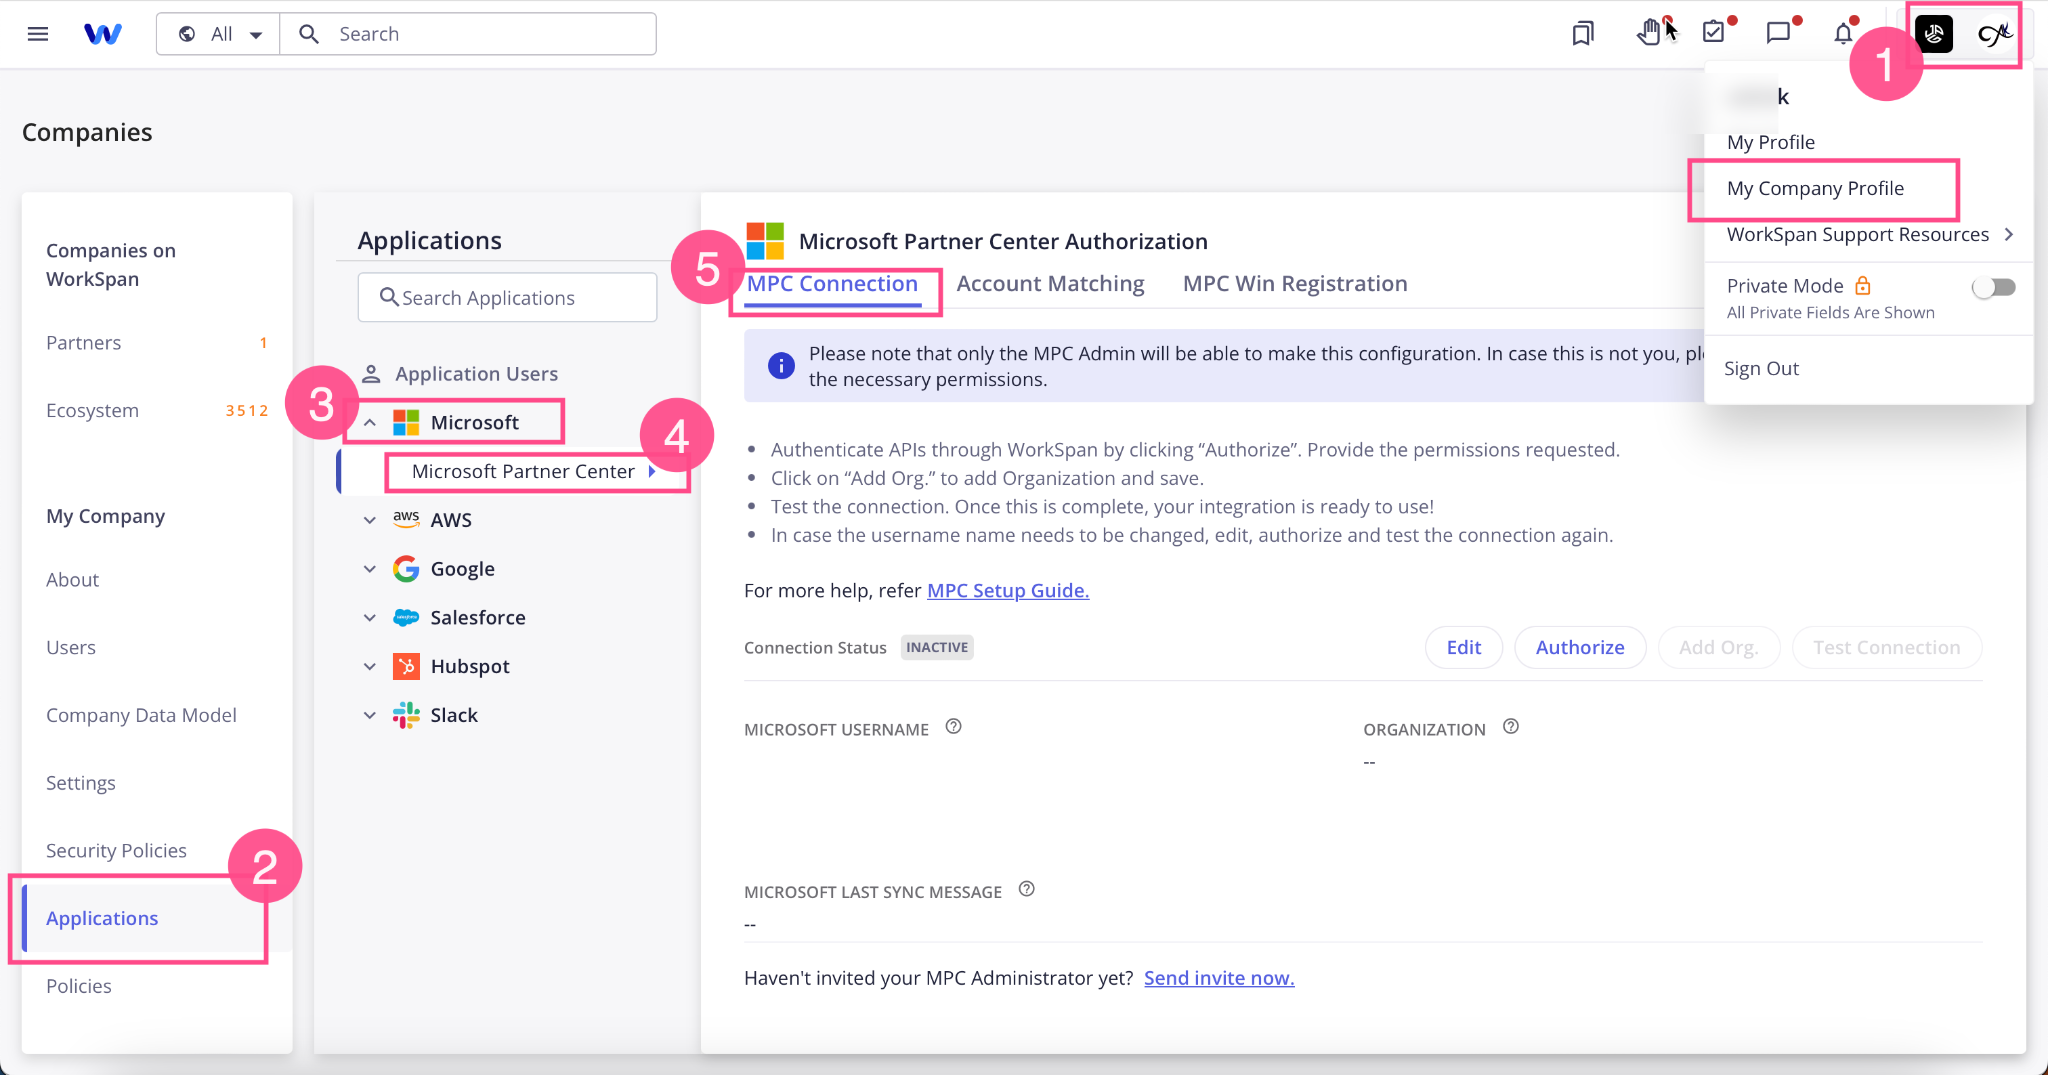Expand the Hubspot application group
This screenshot has width=2048, height=1075.
[370, 666]
